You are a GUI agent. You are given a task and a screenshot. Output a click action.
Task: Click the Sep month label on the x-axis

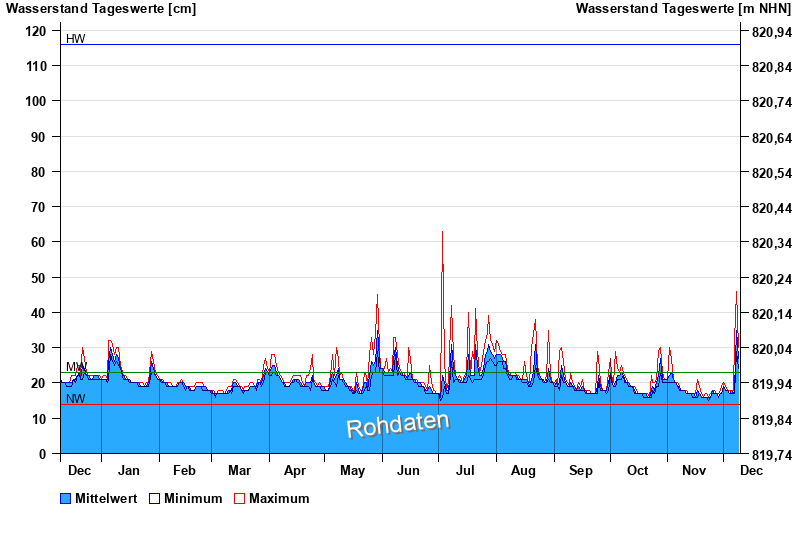tap(581, 470)
